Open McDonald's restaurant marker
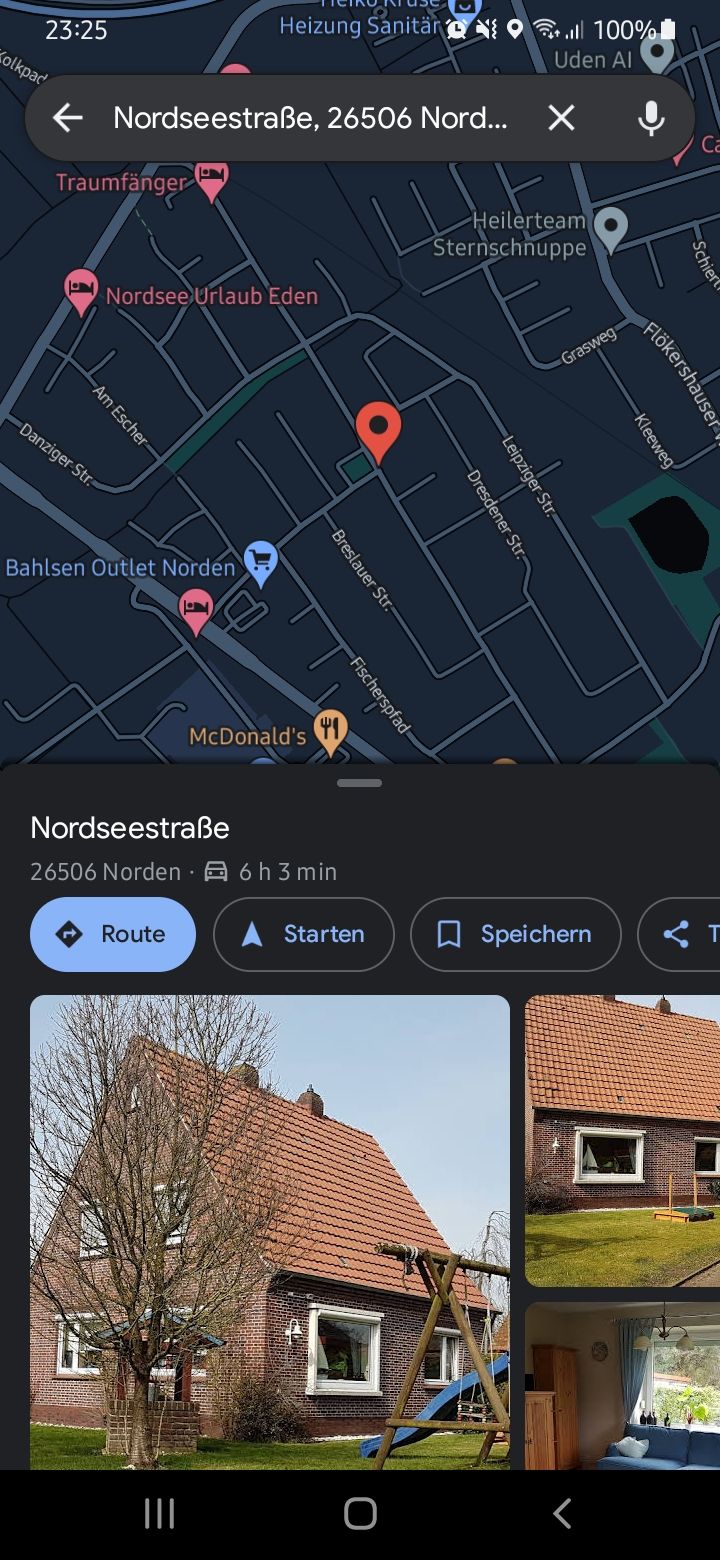720x1560 pixels. pos(331,734)
